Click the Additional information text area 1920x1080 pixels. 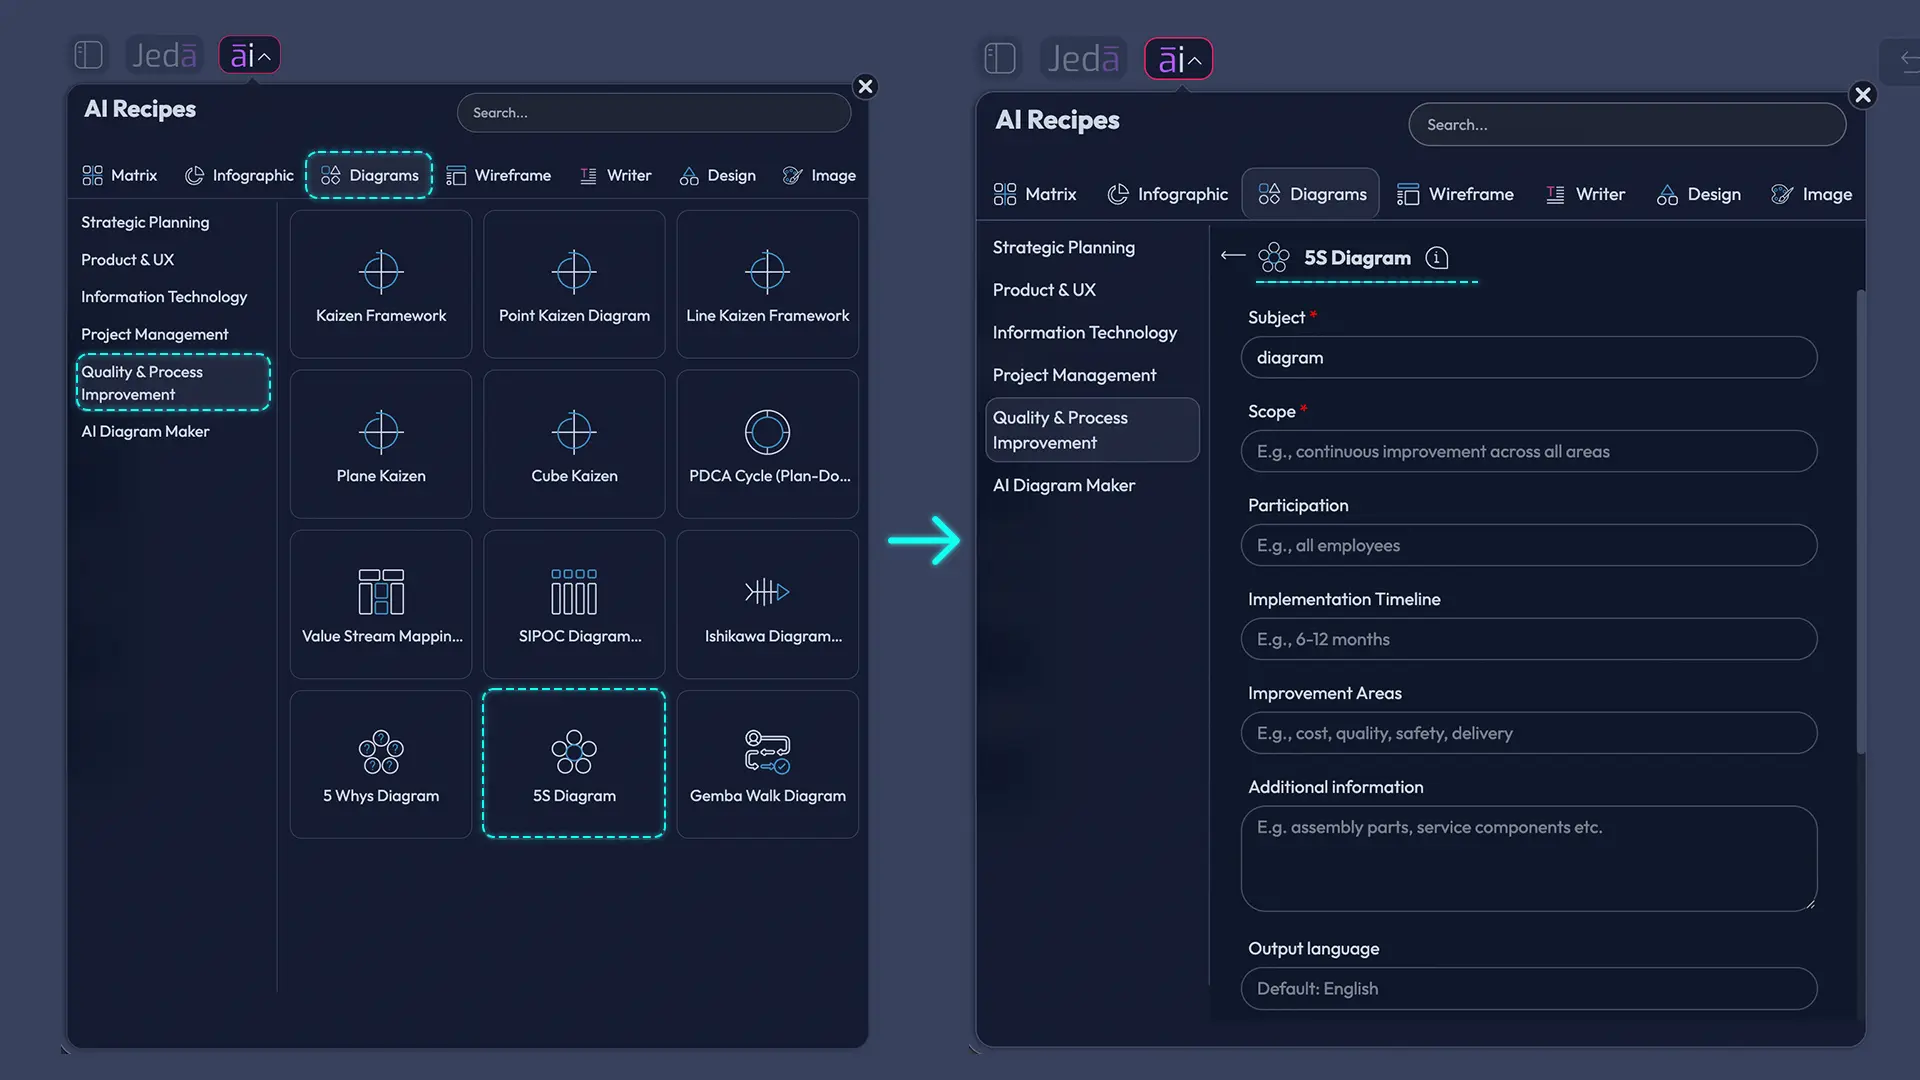tap(1529, 858)
